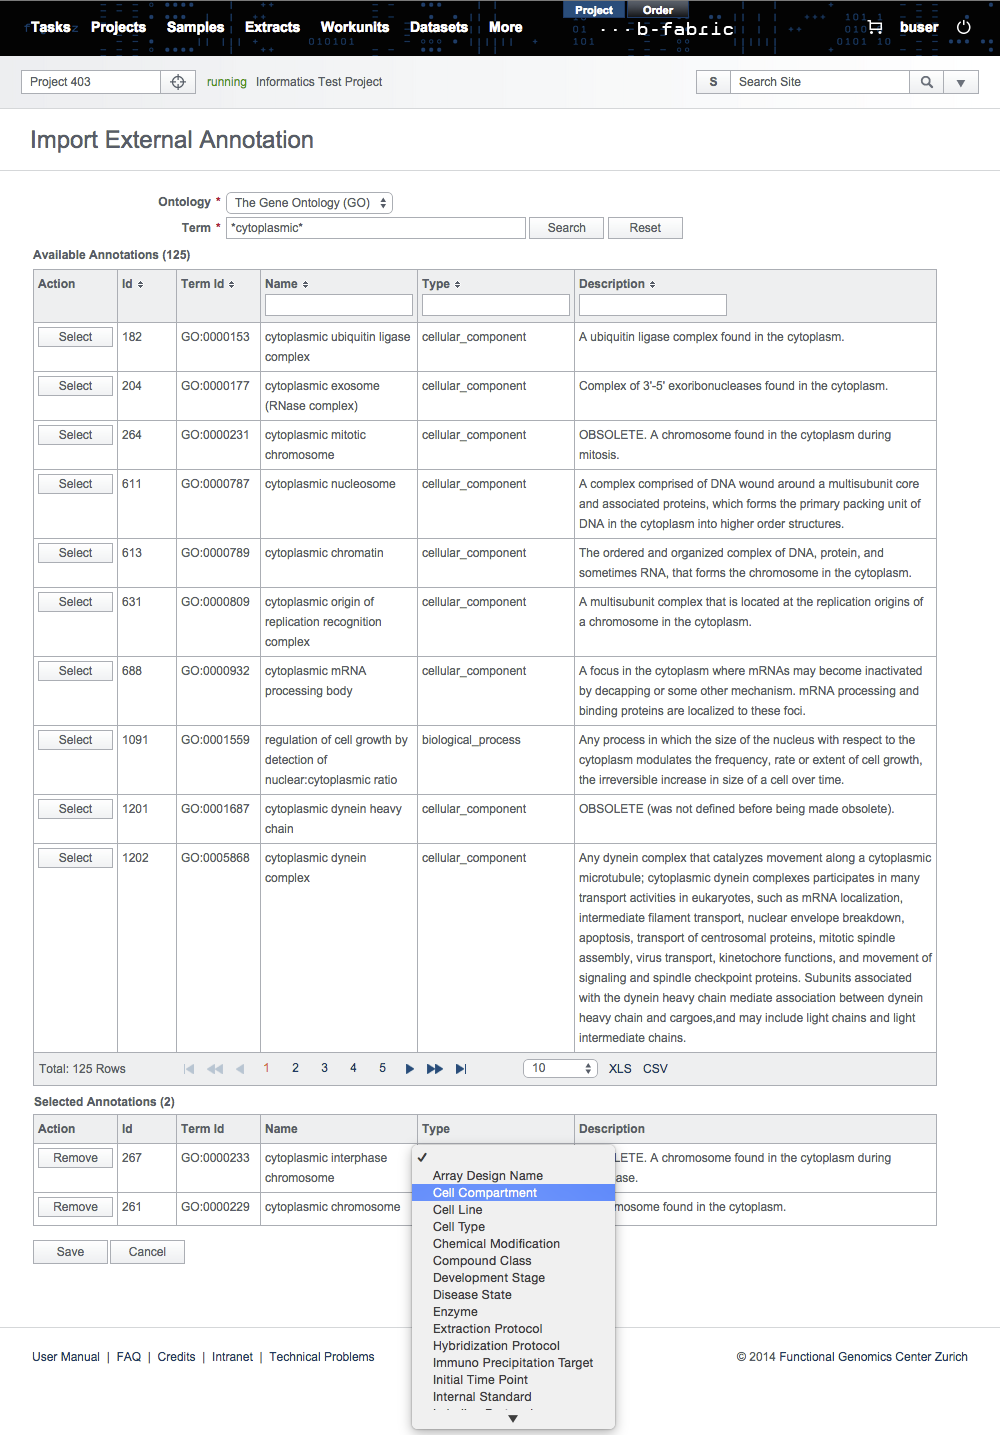Jump to last page of annotations

coord(461,1069)
